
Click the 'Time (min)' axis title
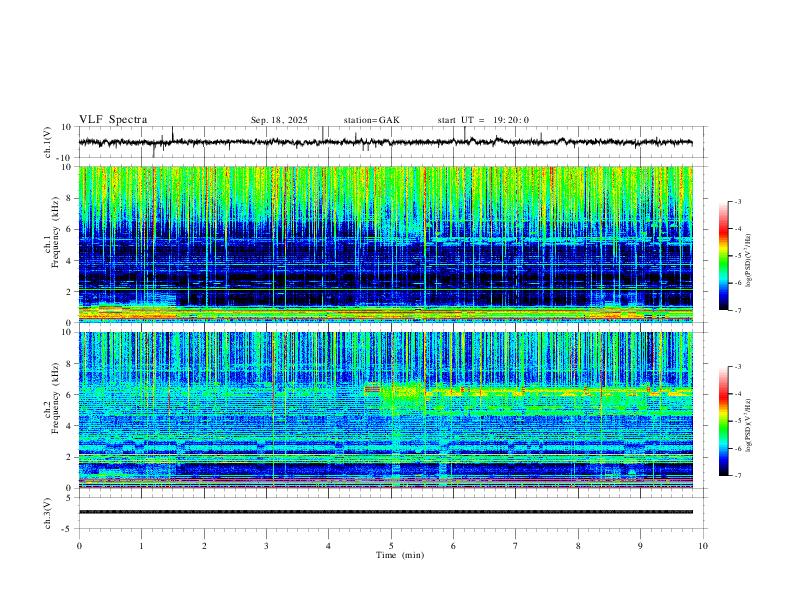click(400, 555)
